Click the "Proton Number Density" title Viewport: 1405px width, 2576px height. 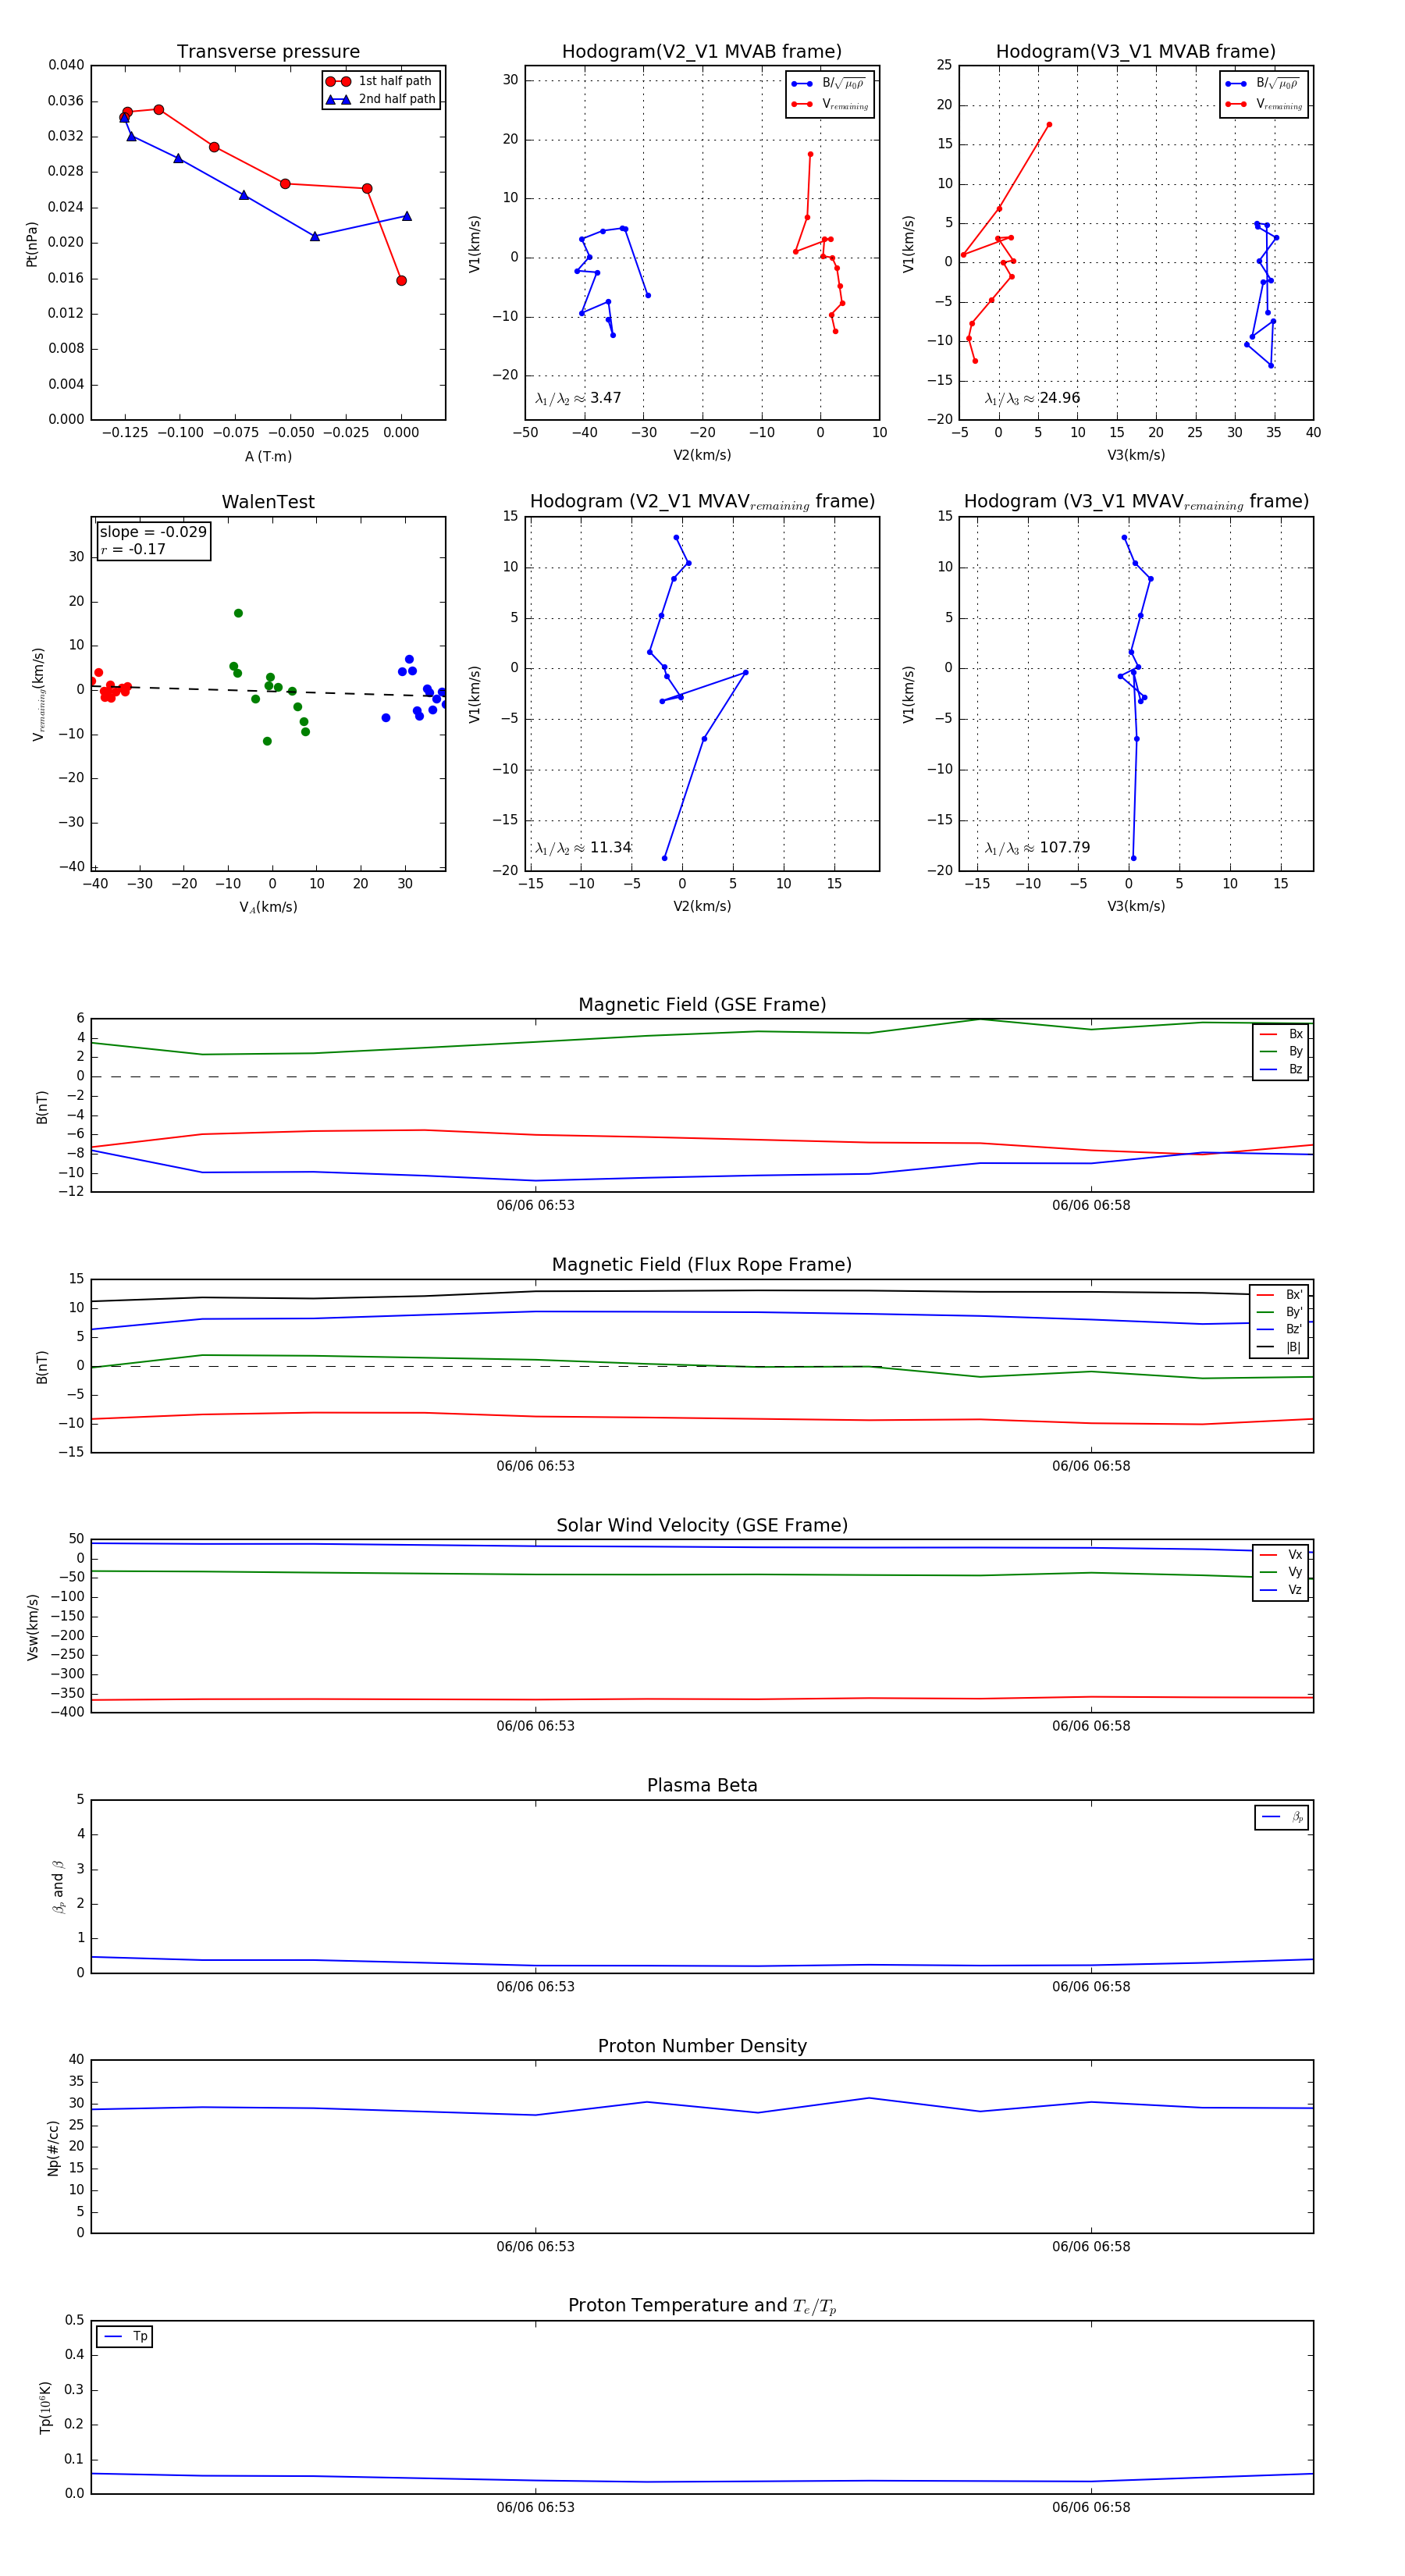(702, 2046)
